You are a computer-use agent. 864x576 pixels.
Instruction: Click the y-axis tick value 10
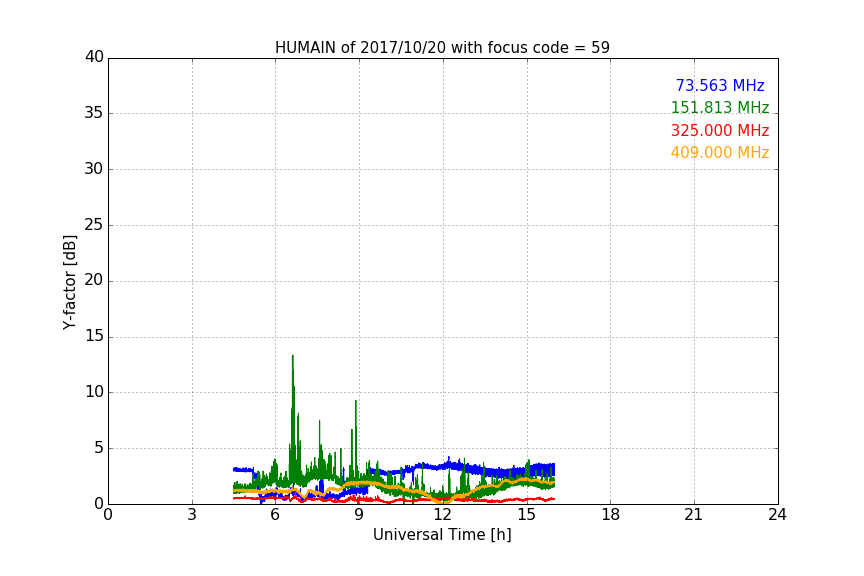[94, 392]
